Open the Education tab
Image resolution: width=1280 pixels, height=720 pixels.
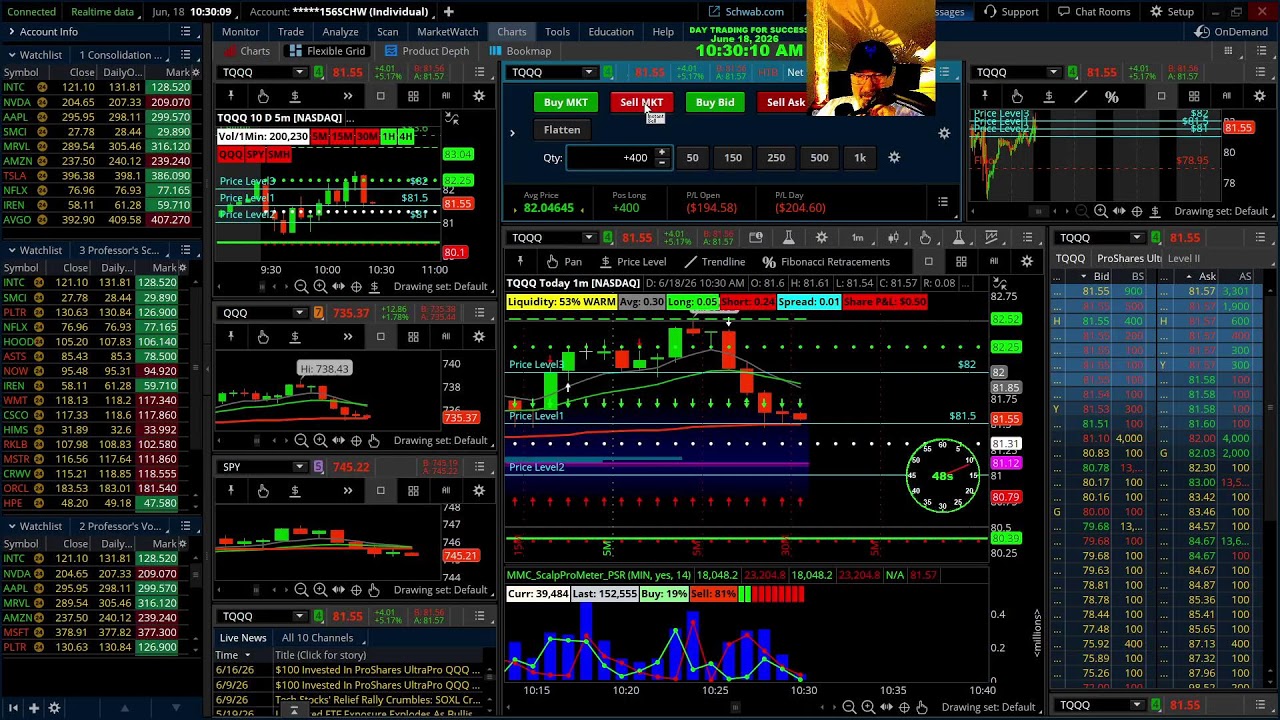[x=611, y=32]
